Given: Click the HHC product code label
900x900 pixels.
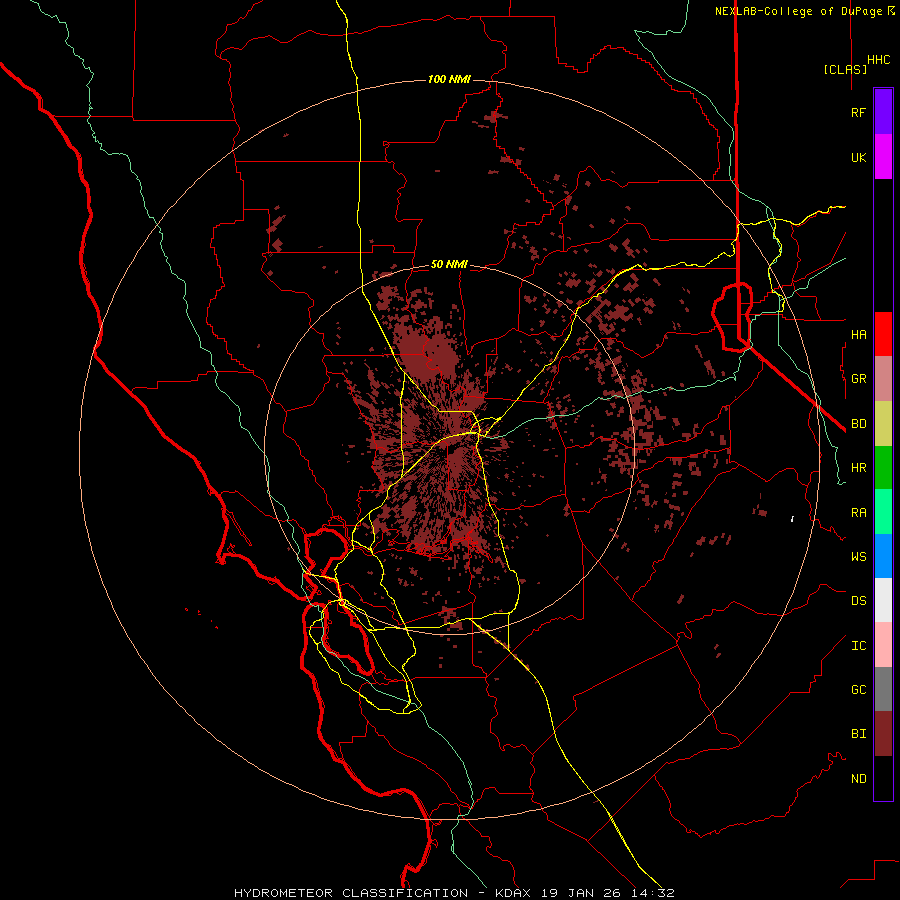Looking at the screenshot, I should point(879,60).
